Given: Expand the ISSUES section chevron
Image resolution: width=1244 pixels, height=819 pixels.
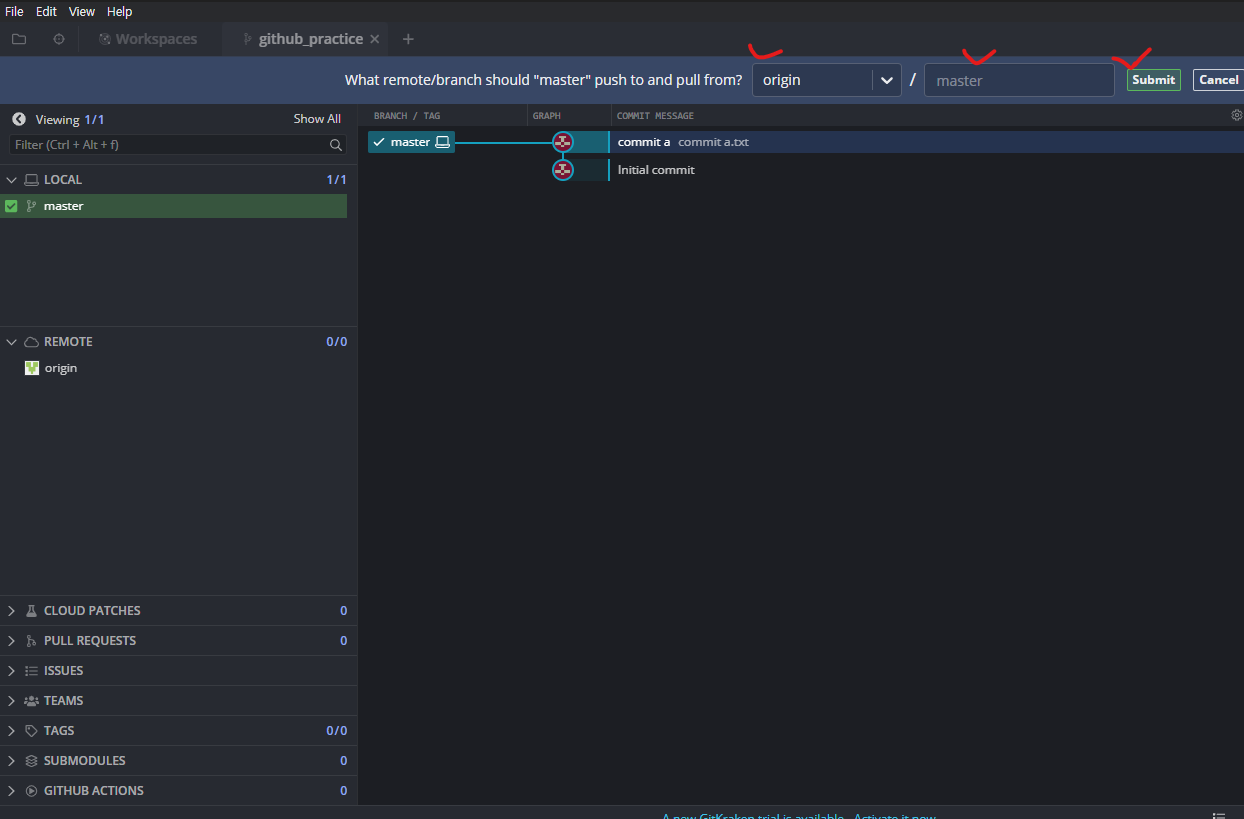Looking at the screenshot, I should click(12, 671).
